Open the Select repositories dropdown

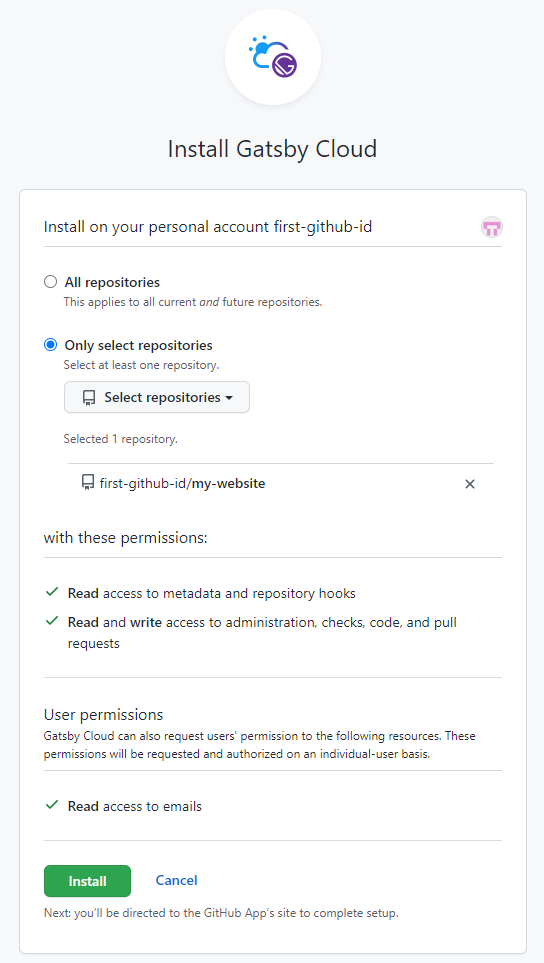click(x=157, y=397)
